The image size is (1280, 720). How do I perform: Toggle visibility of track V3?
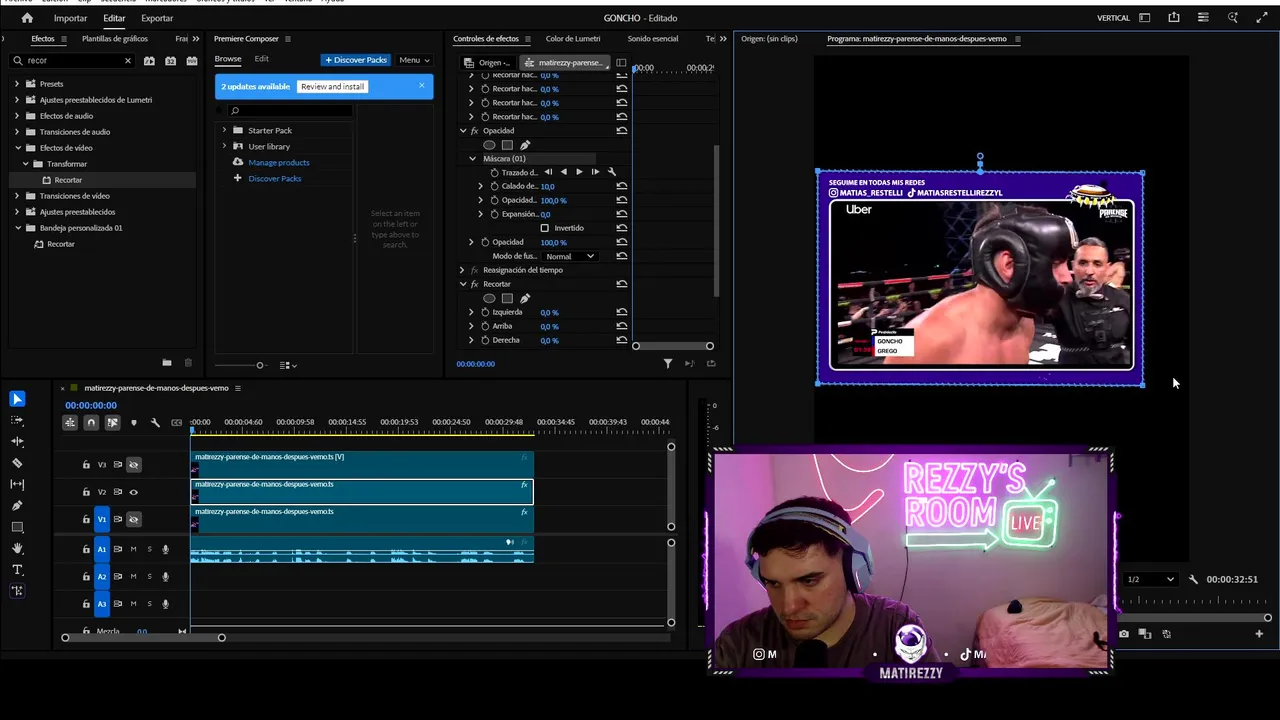[133, 464]
